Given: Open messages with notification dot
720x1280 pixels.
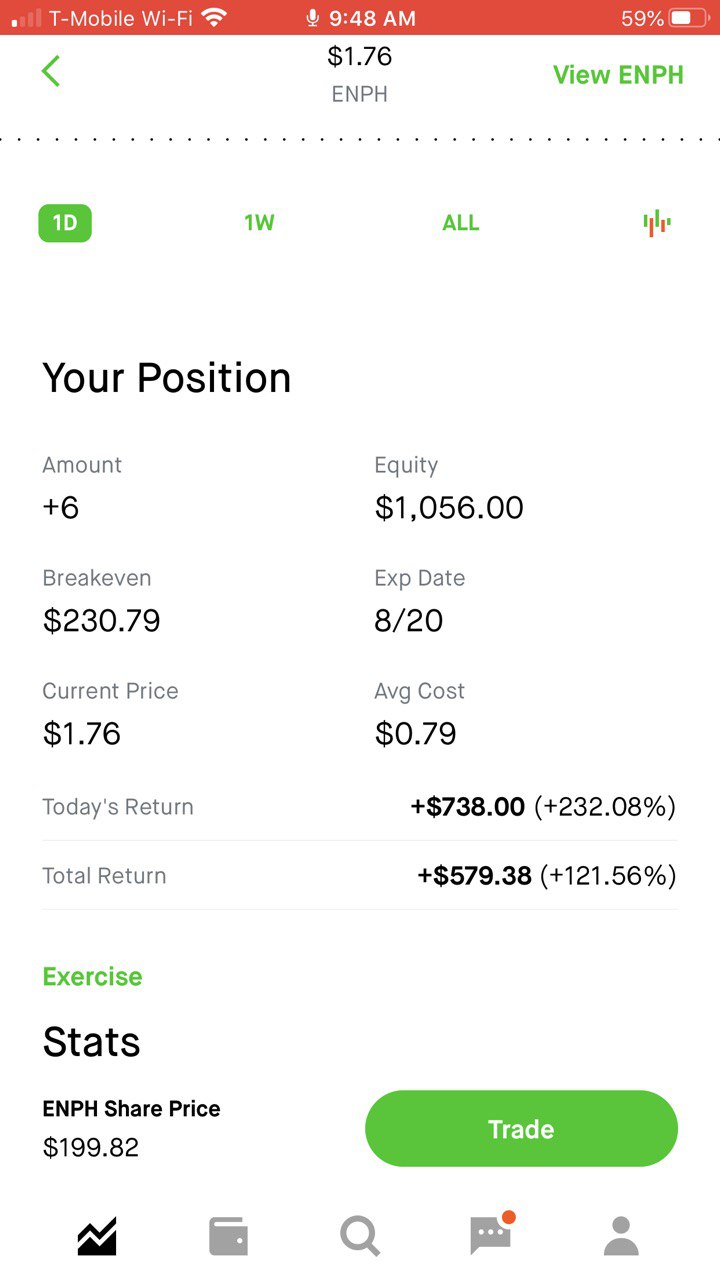Looking at the screenshot, I should point(491,1236).
